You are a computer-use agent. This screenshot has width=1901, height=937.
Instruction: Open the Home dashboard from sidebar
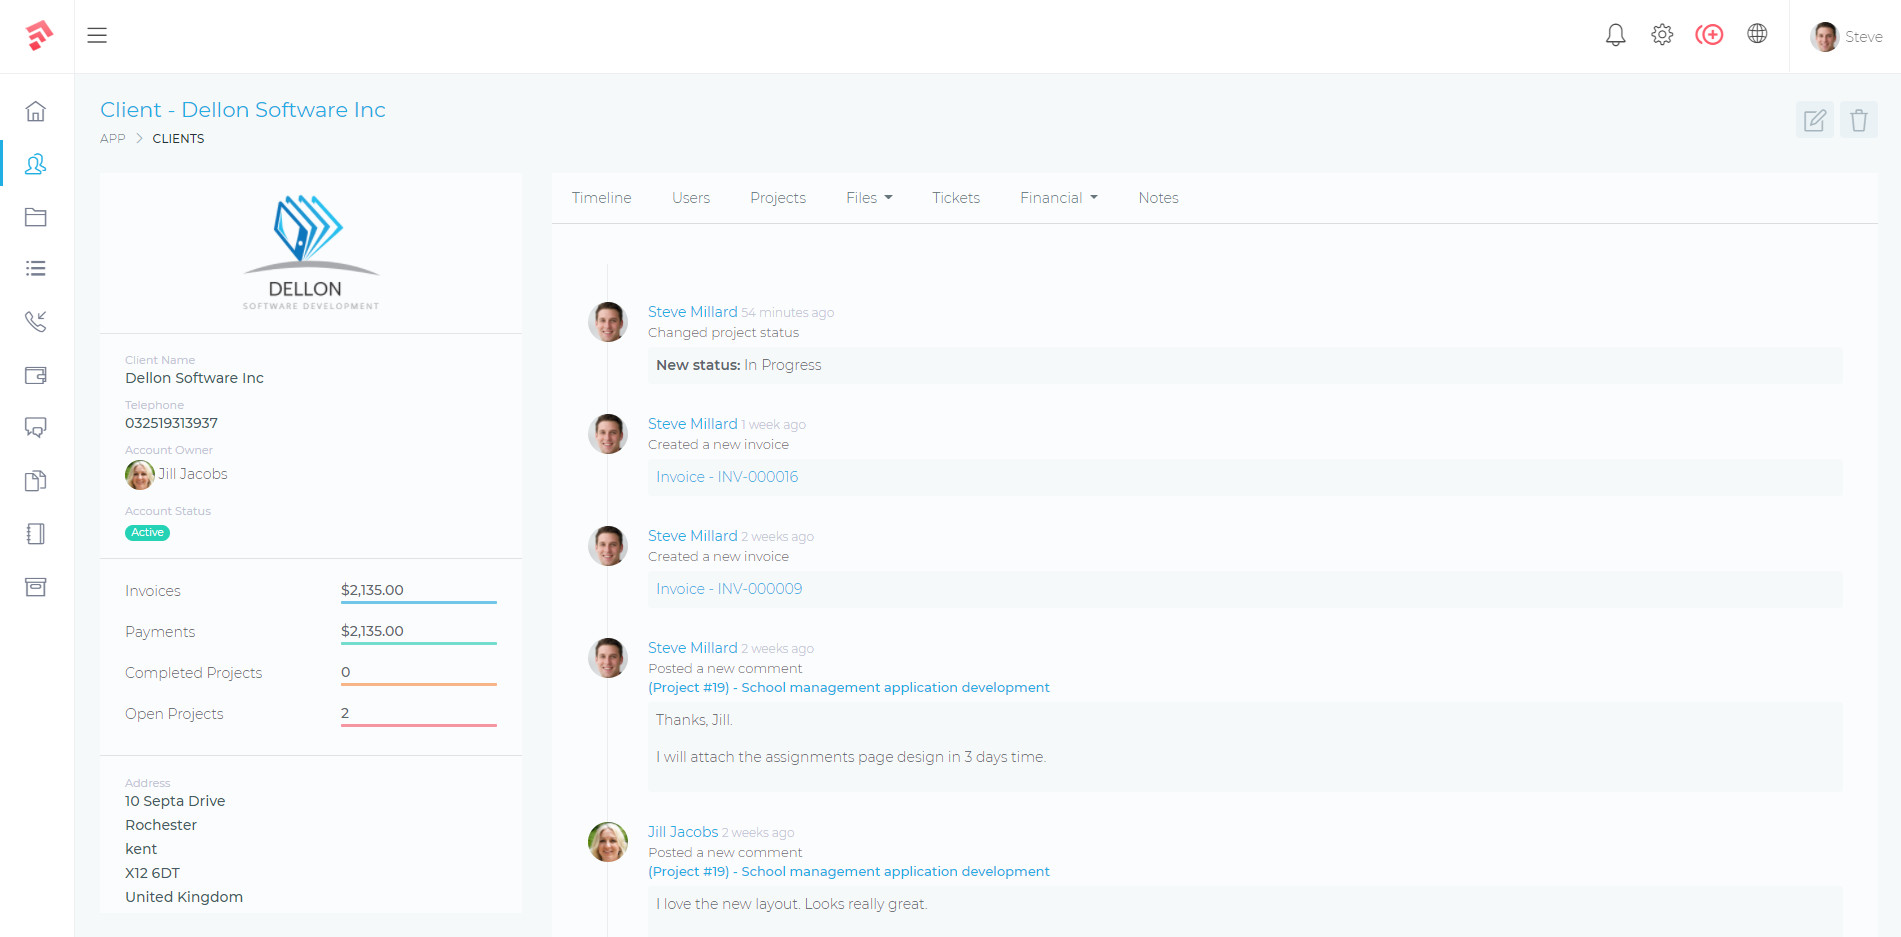click(35, 112)
